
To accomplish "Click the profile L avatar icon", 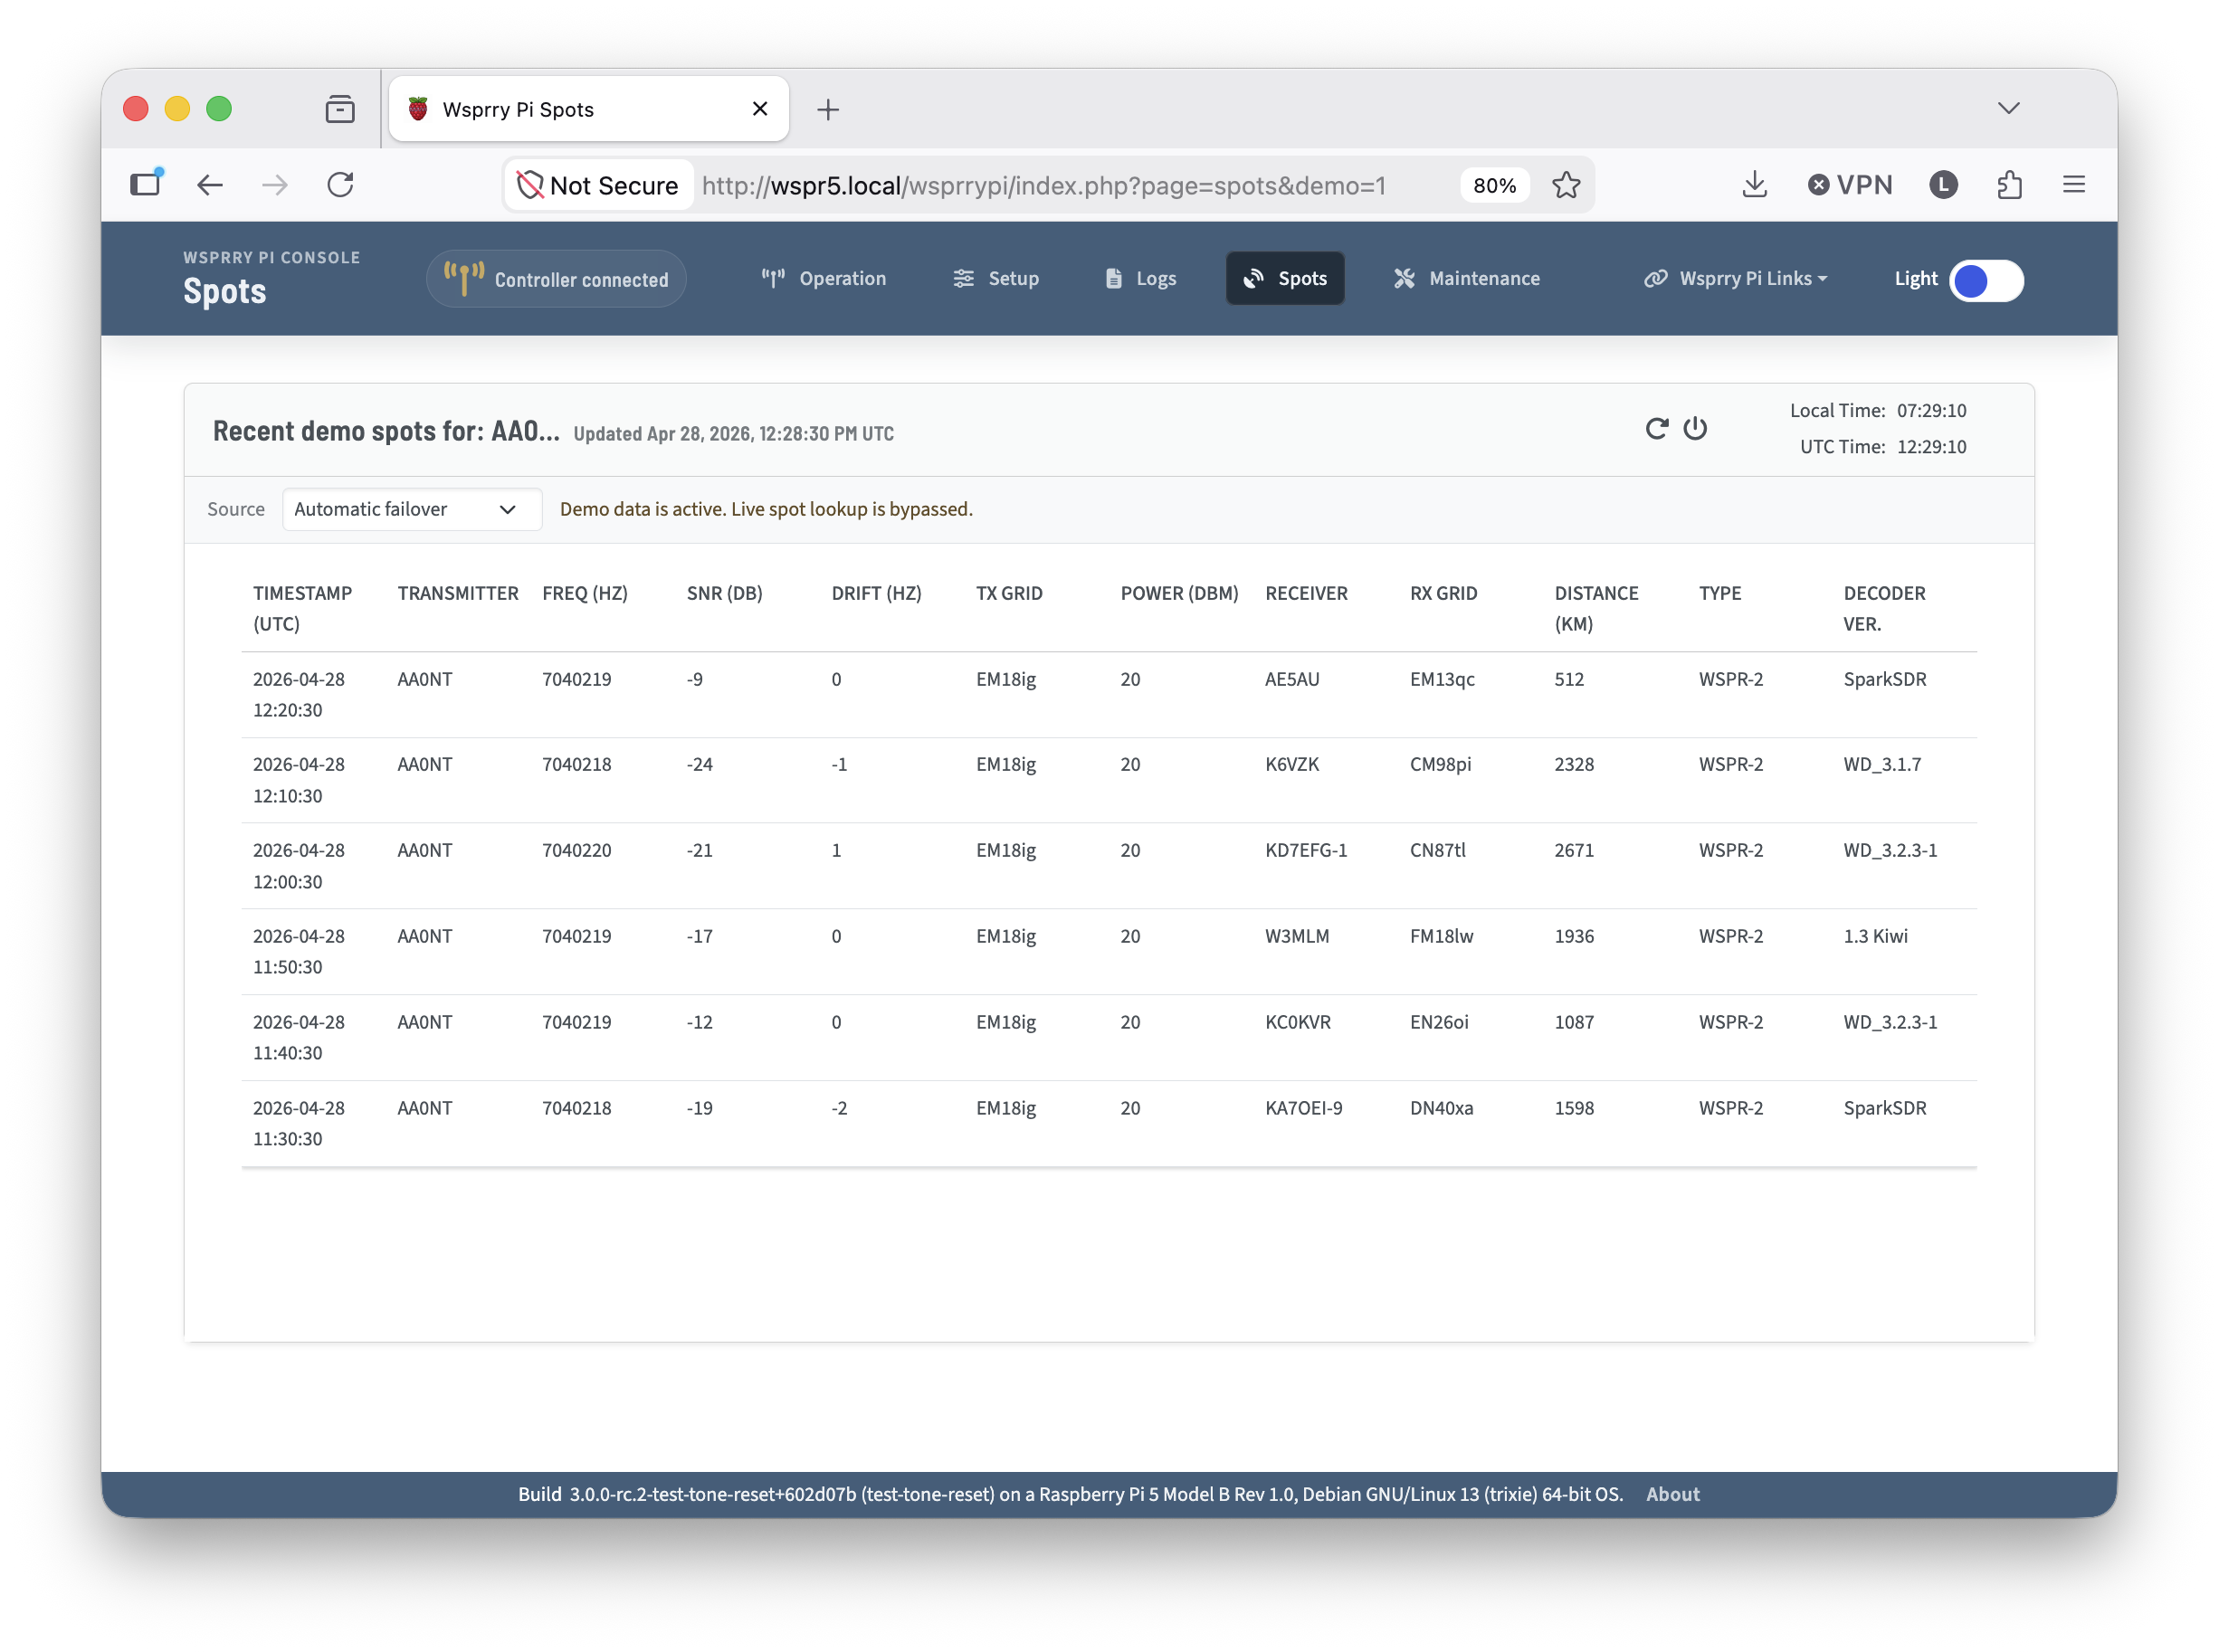I will [1943, 185].
